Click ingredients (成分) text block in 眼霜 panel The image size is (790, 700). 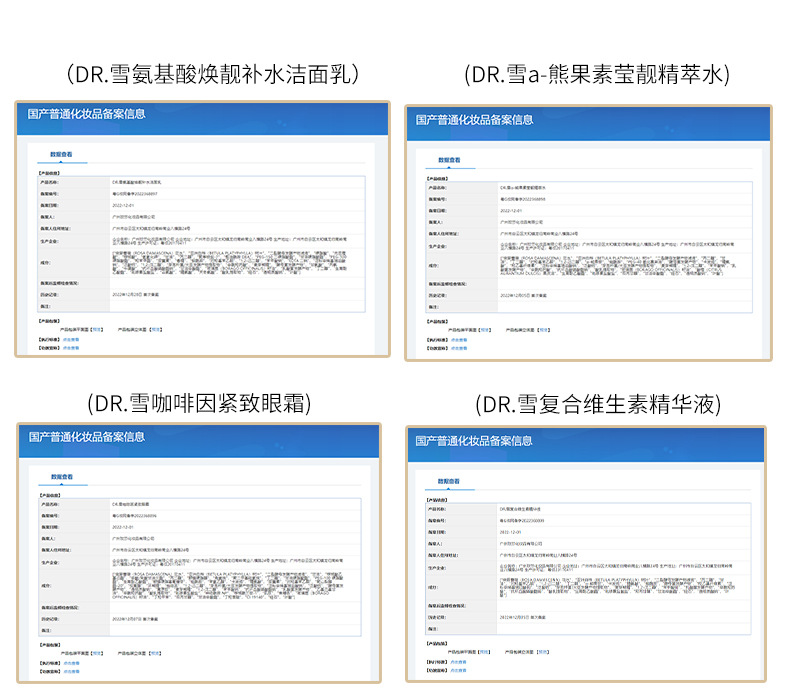pyautogui.click(x=228, y=586)
